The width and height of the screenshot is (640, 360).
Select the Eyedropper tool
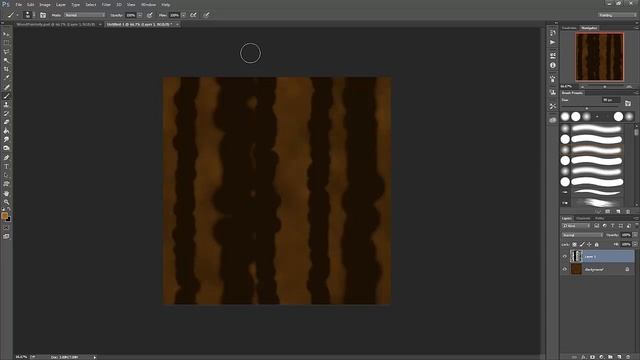point(6,78)
